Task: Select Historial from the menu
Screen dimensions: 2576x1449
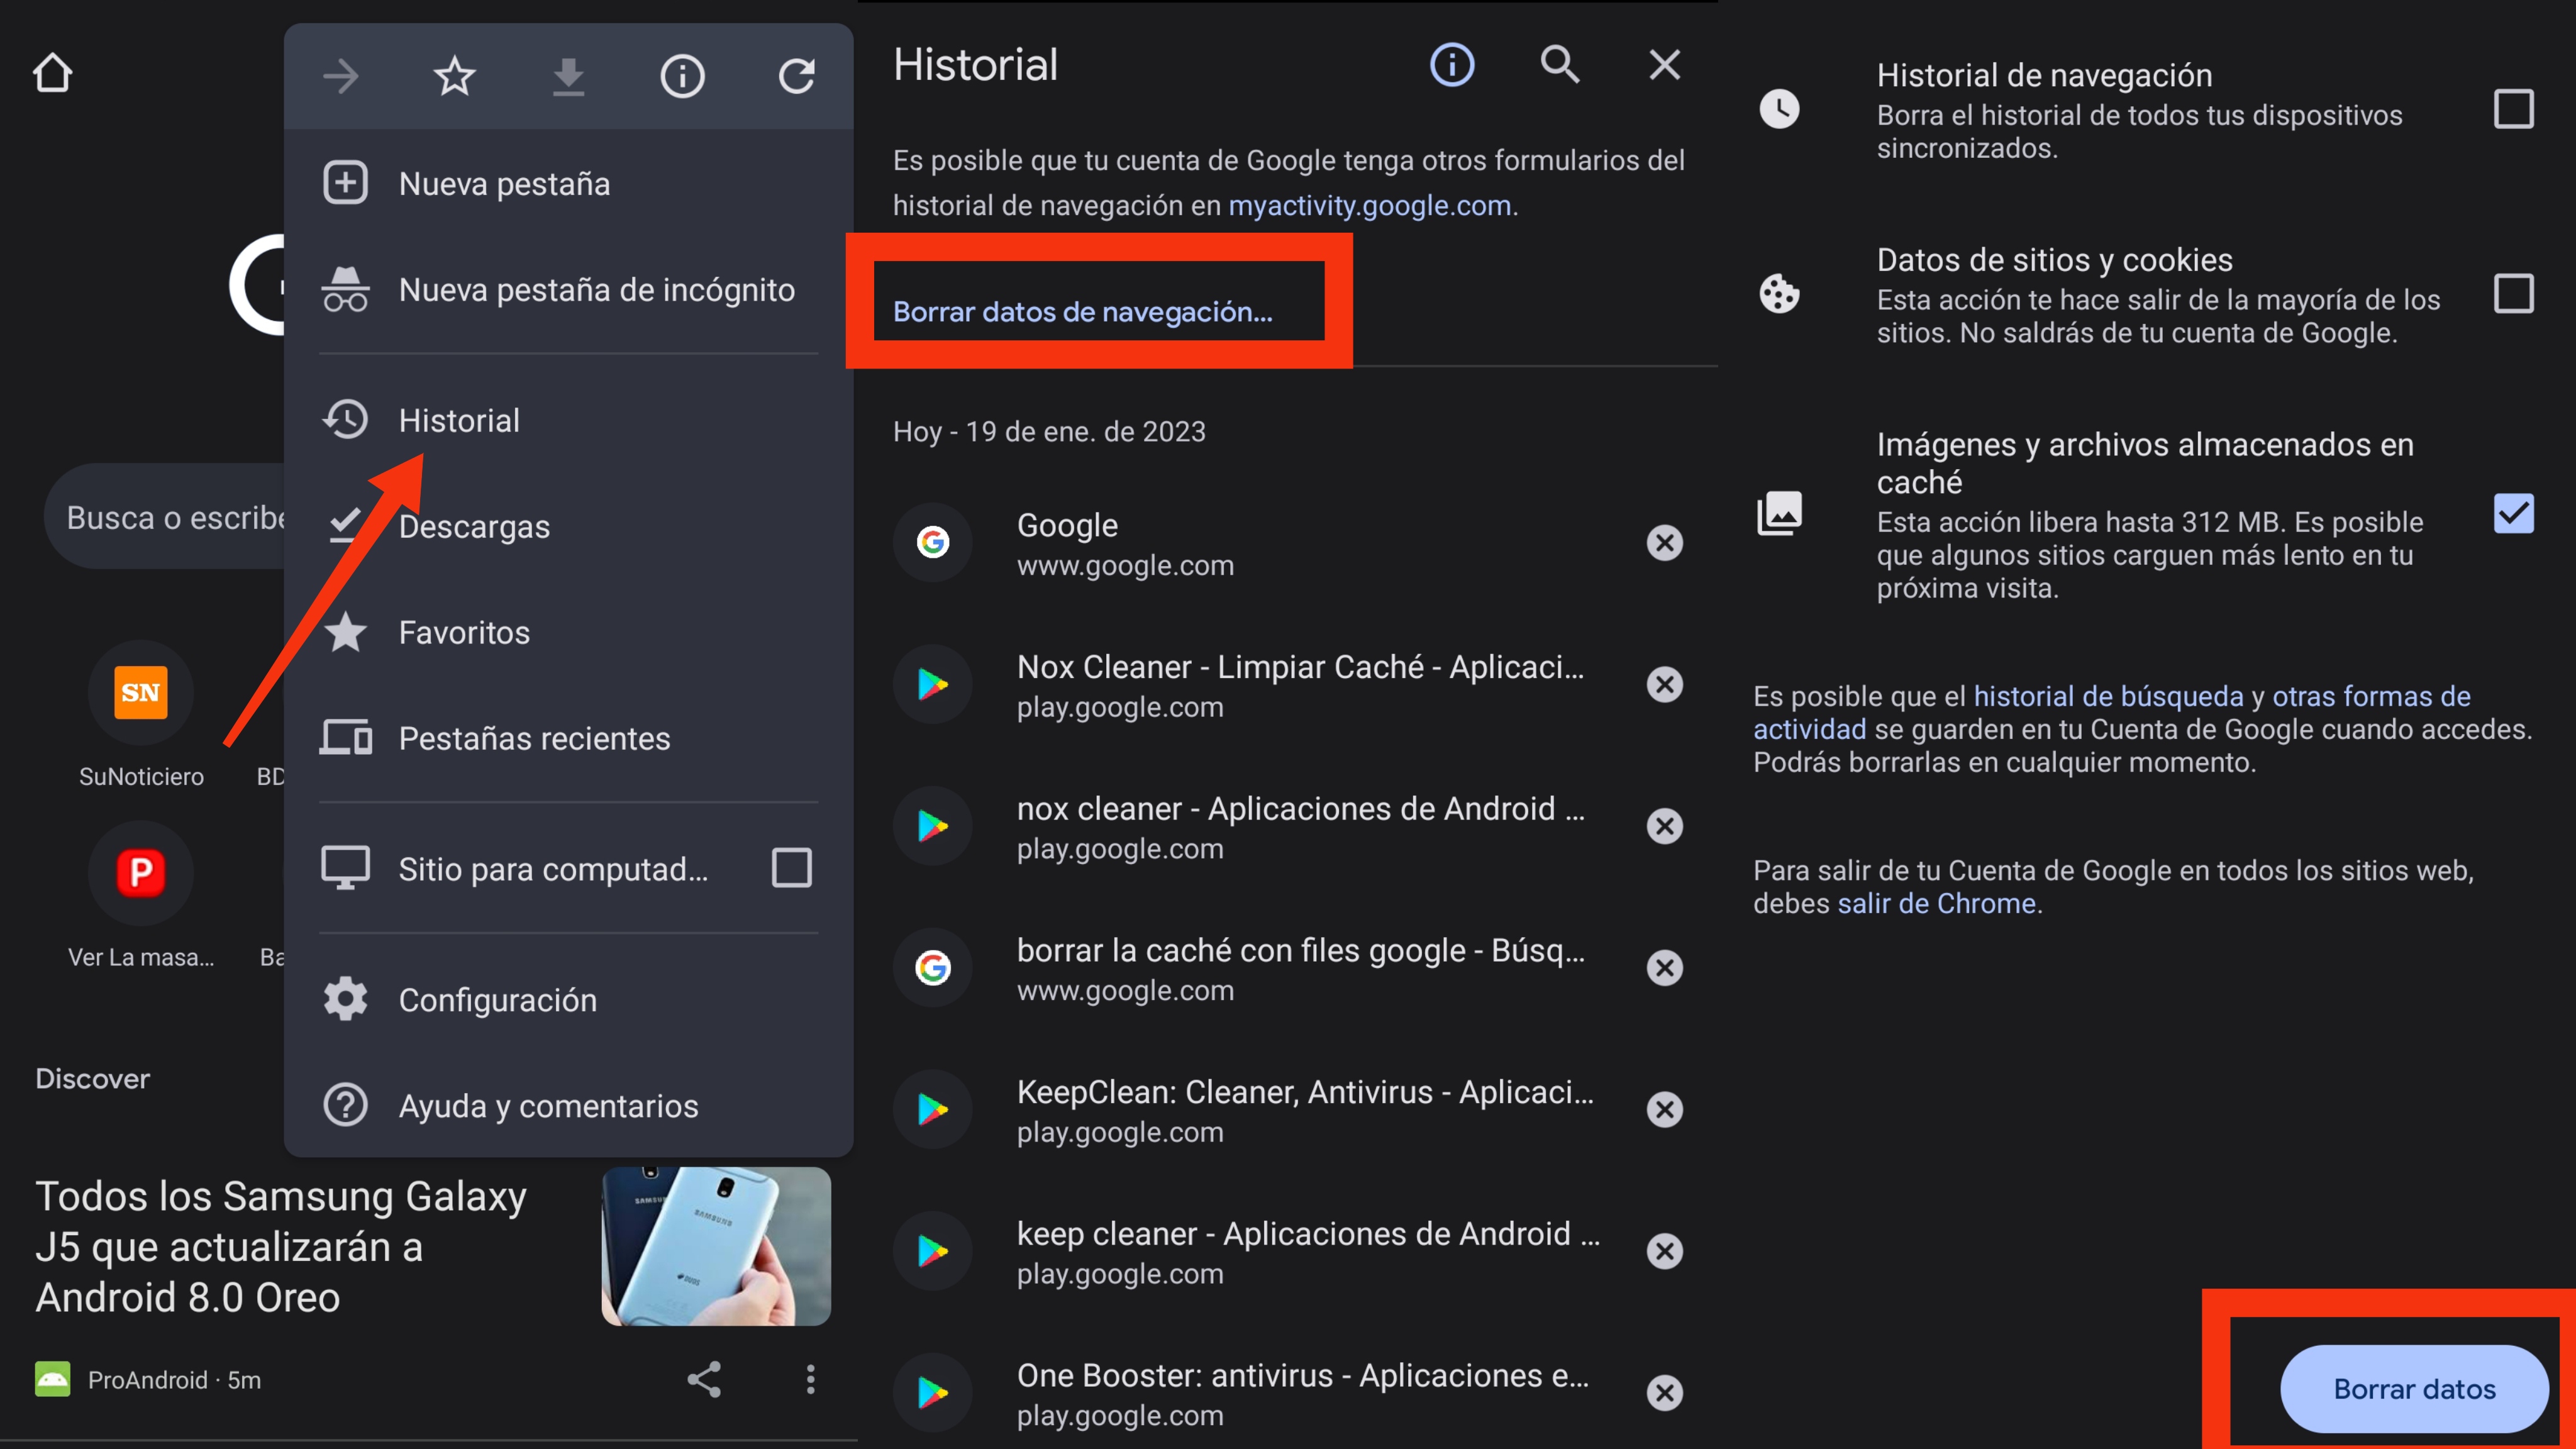Action: (568, 420)
